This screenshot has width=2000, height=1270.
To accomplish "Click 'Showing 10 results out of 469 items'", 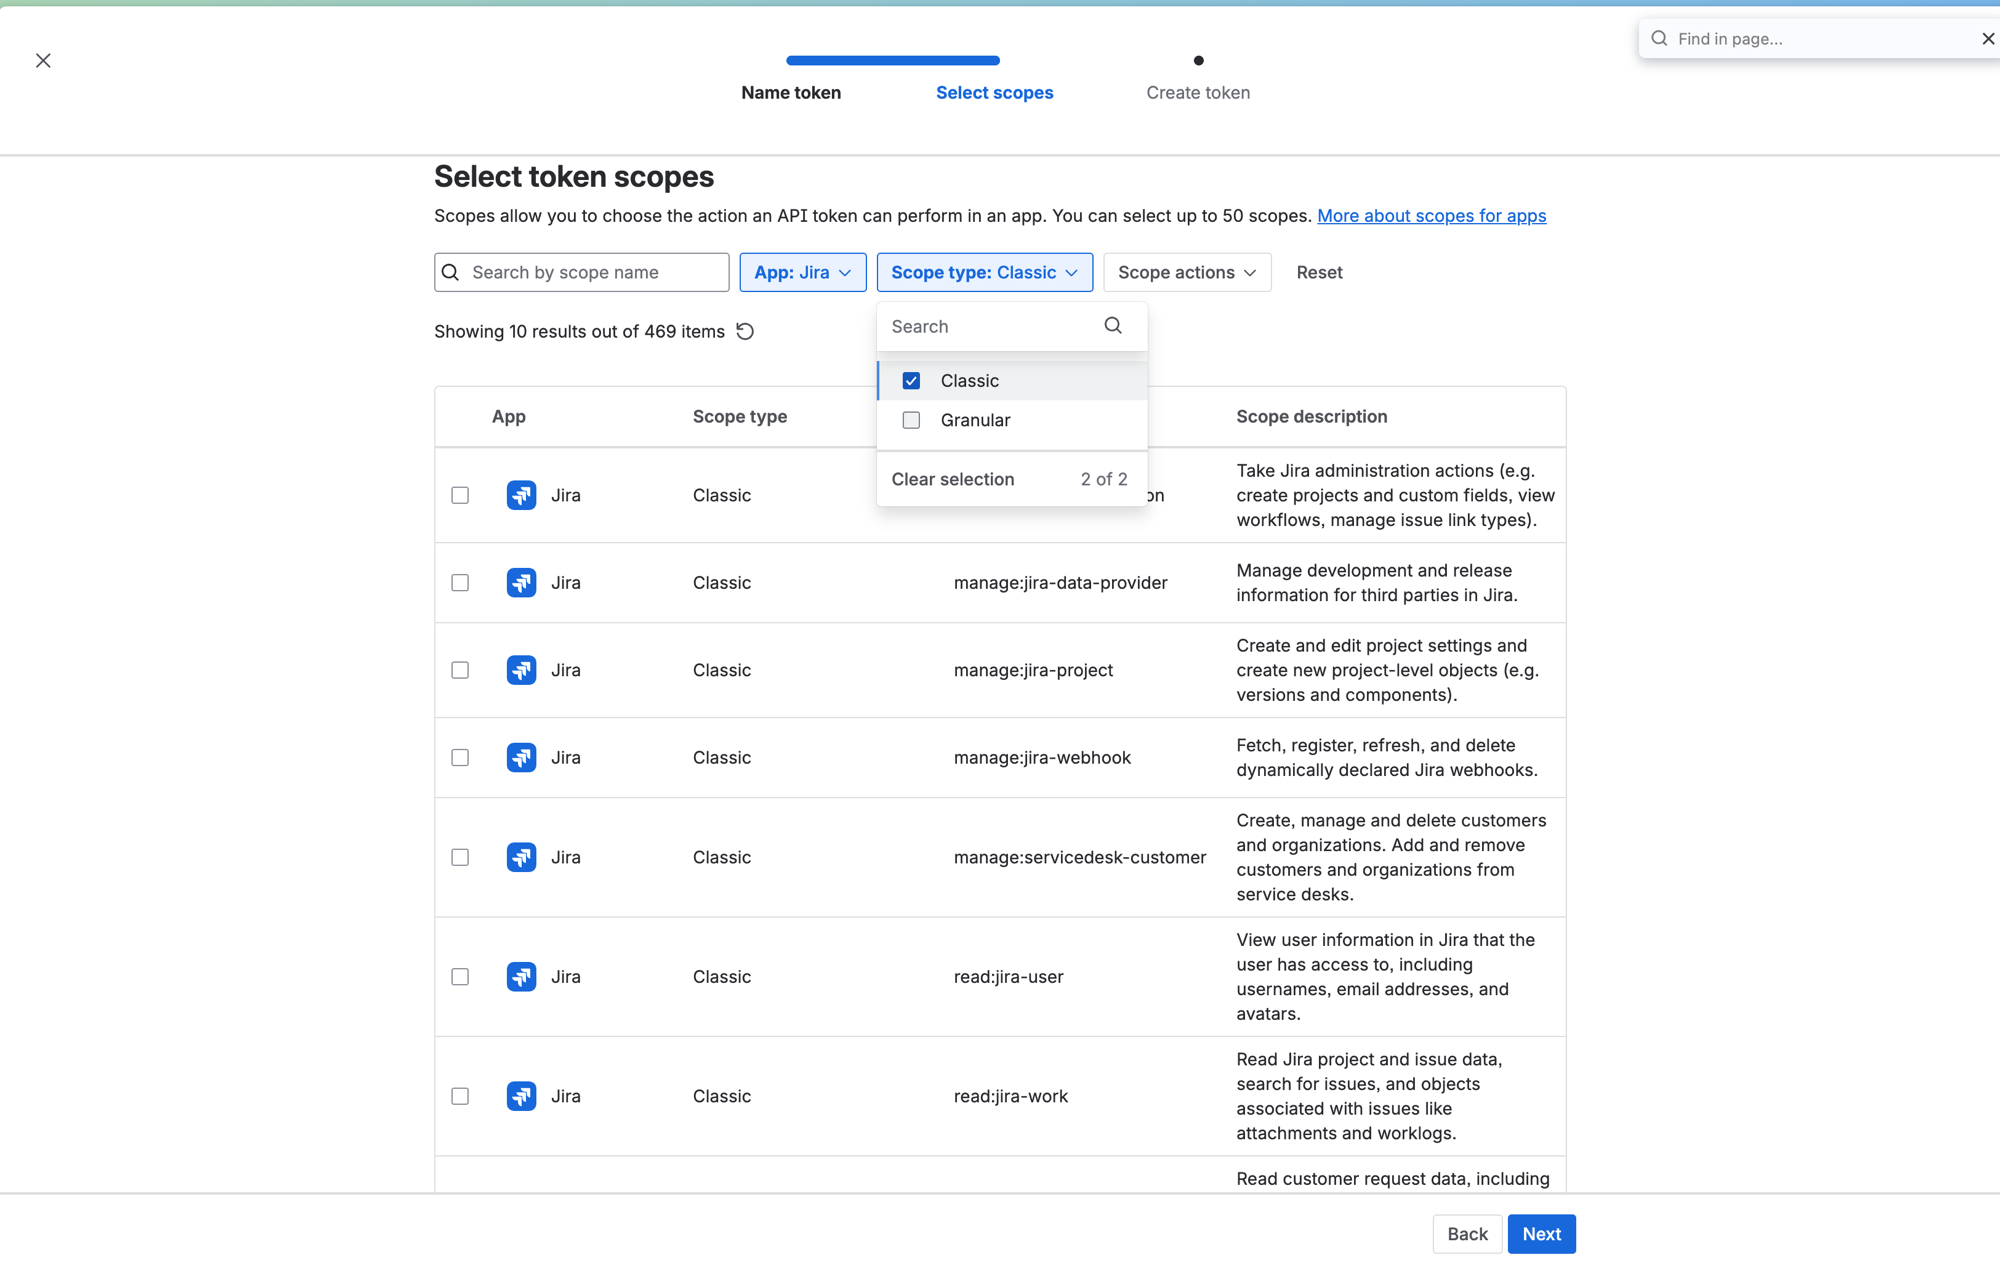I will click(579, 331).
